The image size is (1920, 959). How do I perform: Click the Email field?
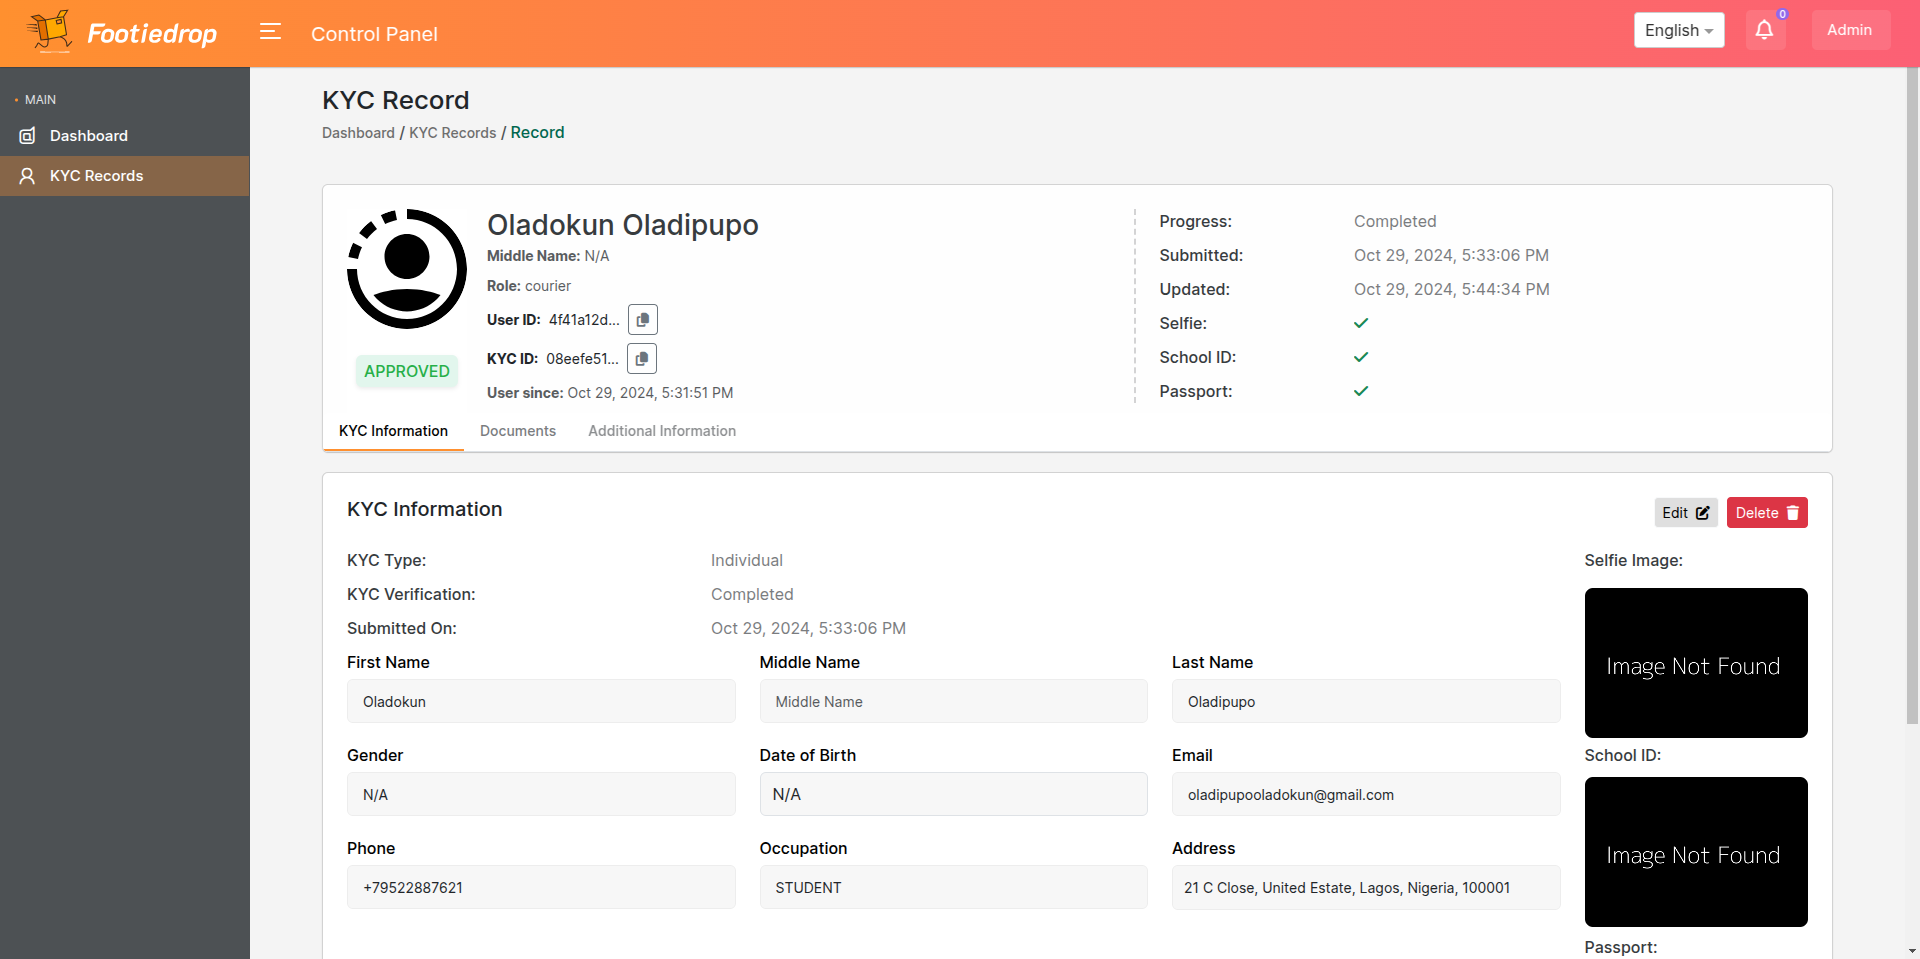1366,795
